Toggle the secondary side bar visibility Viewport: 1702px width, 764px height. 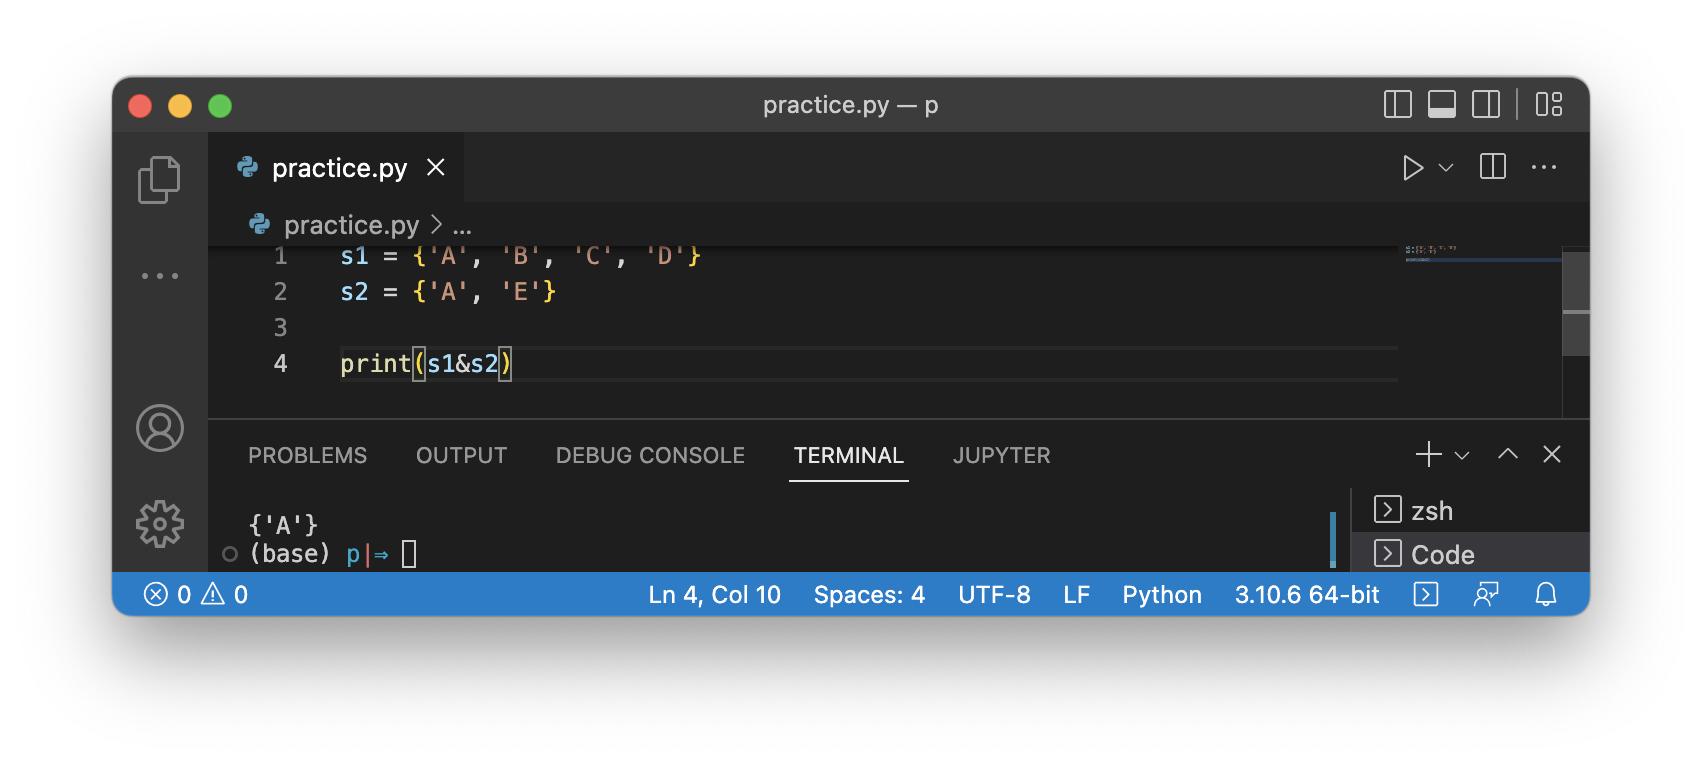(1485, 104)
